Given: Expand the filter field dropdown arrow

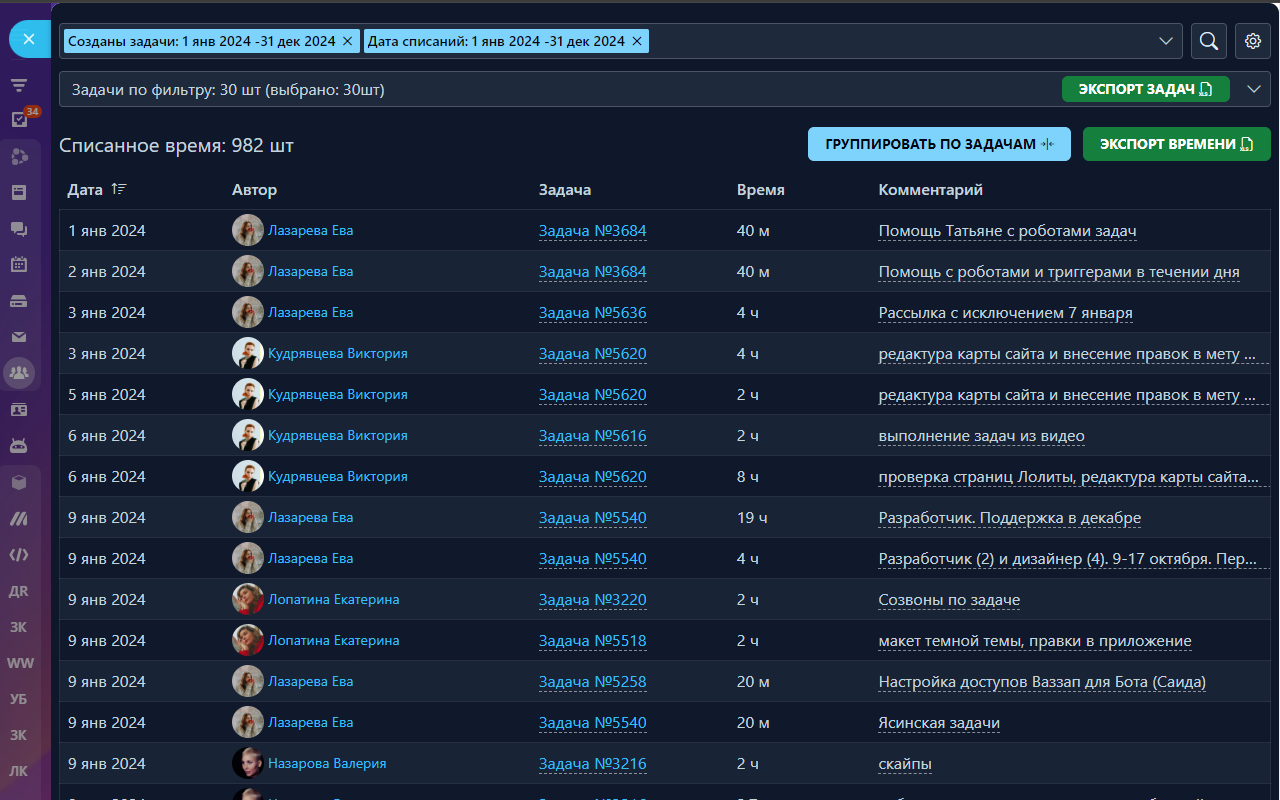Looking at the screenshot, I should click(1165, 41).
